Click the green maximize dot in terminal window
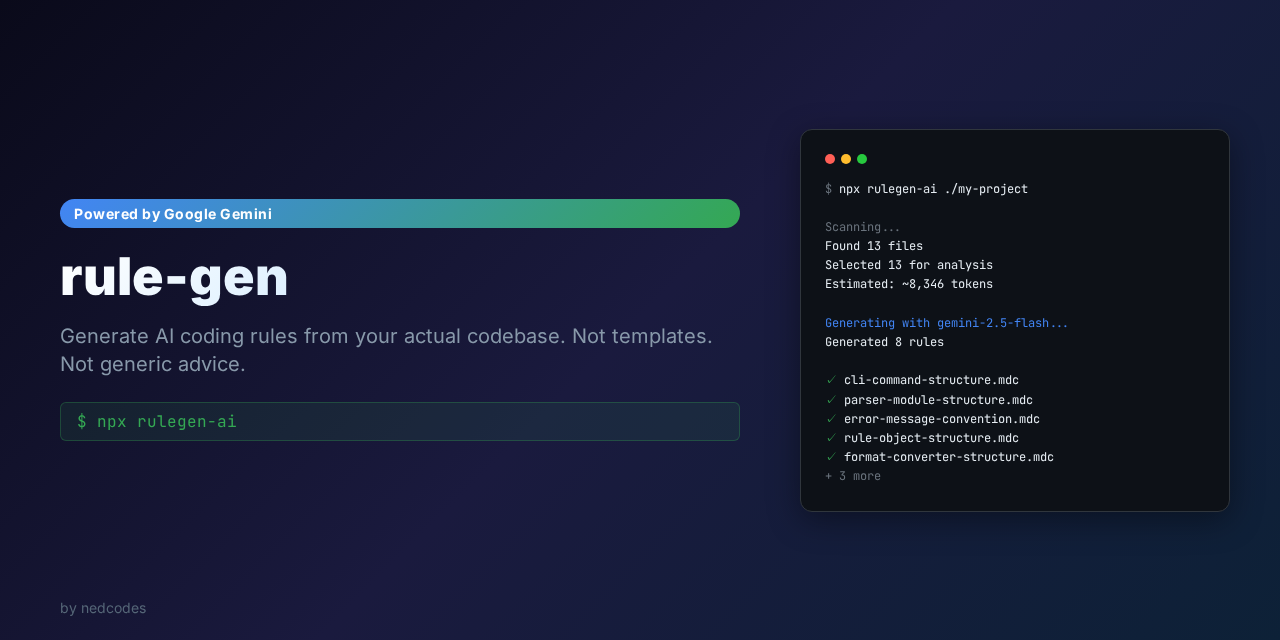1280x640 pixels. coord(862,159)
